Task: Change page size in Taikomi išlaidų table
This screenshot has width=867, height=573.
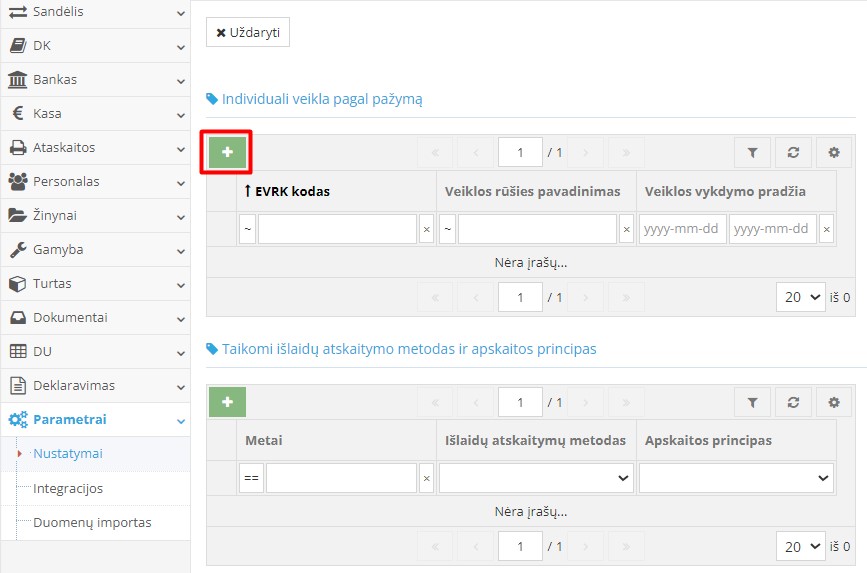Action: [801, 547]
